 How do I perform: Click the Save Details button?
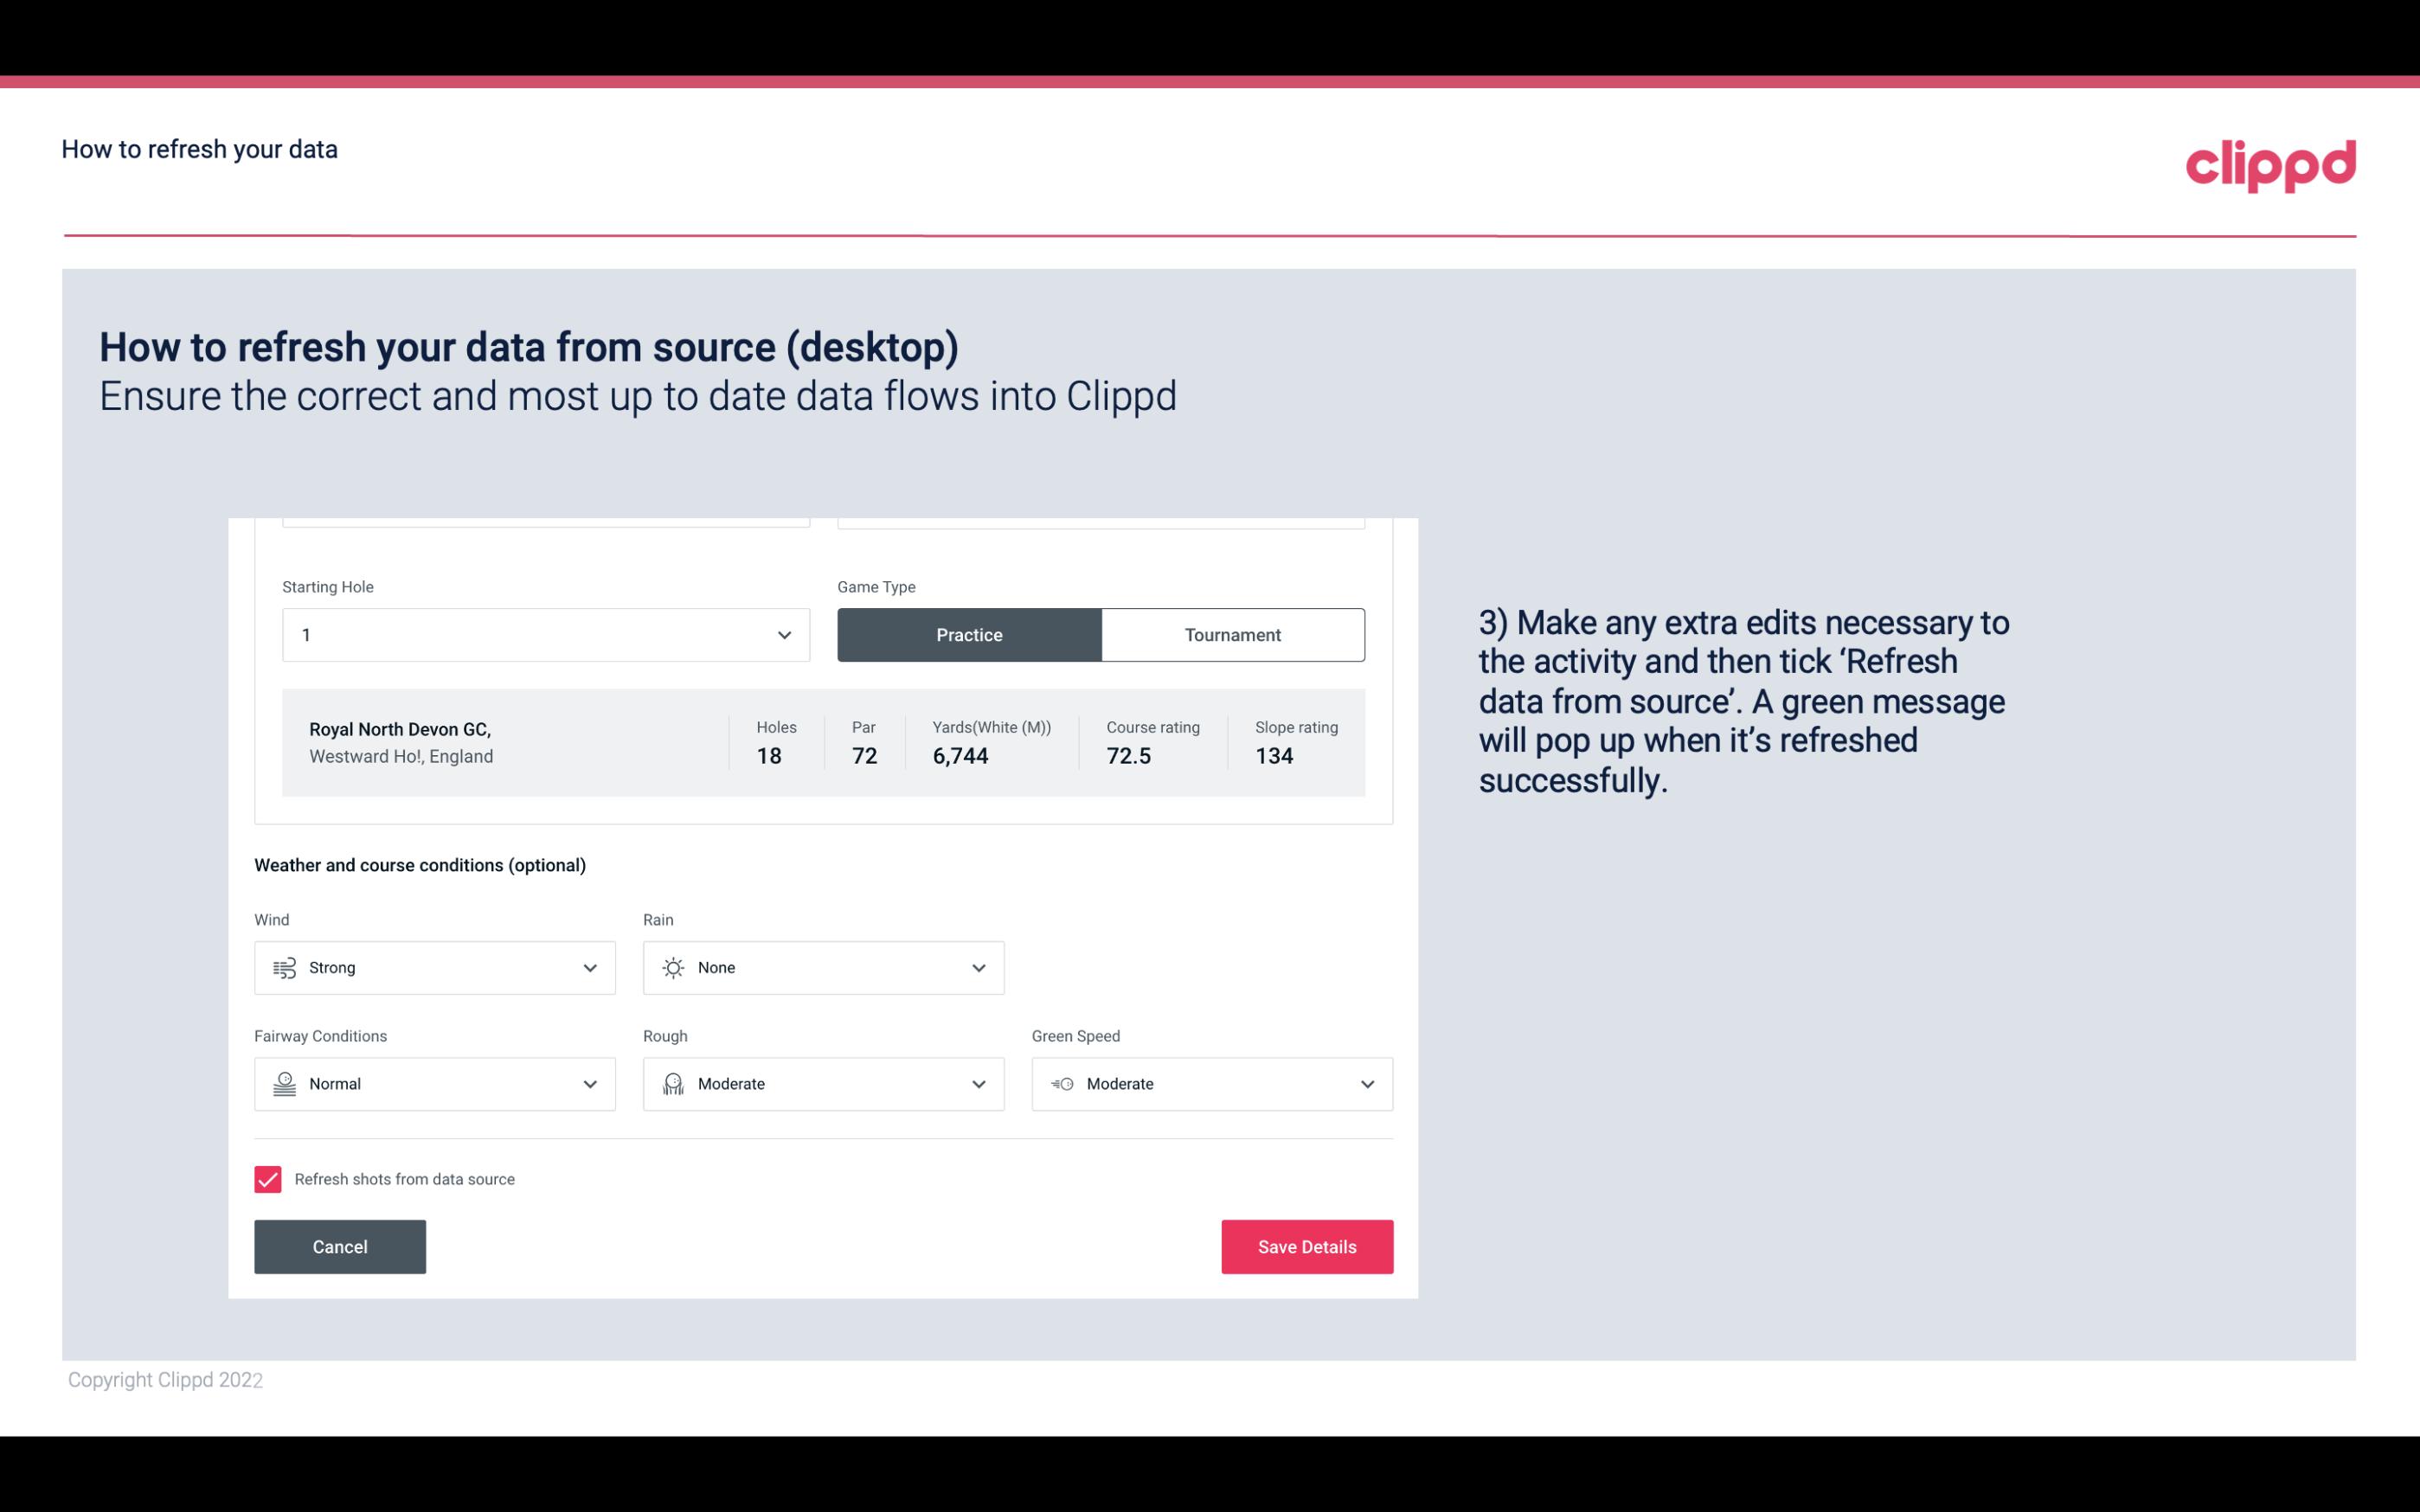1306,1246
